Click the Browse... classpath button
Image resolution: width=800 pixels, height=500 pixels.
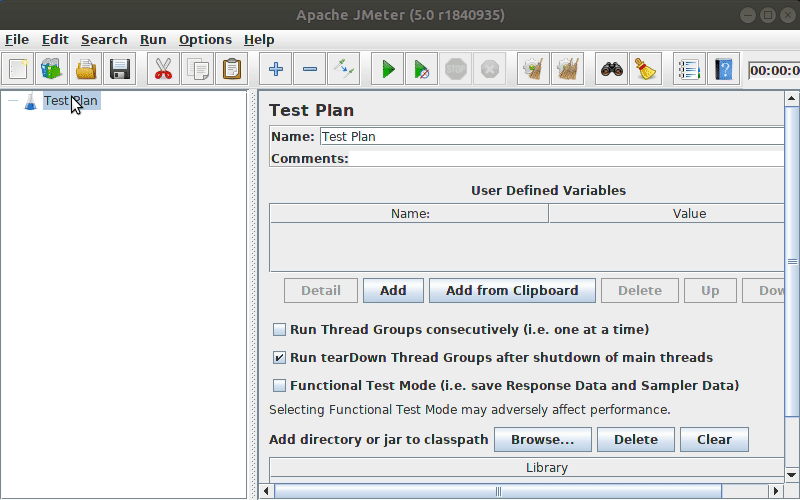click(x=543, y=440)
